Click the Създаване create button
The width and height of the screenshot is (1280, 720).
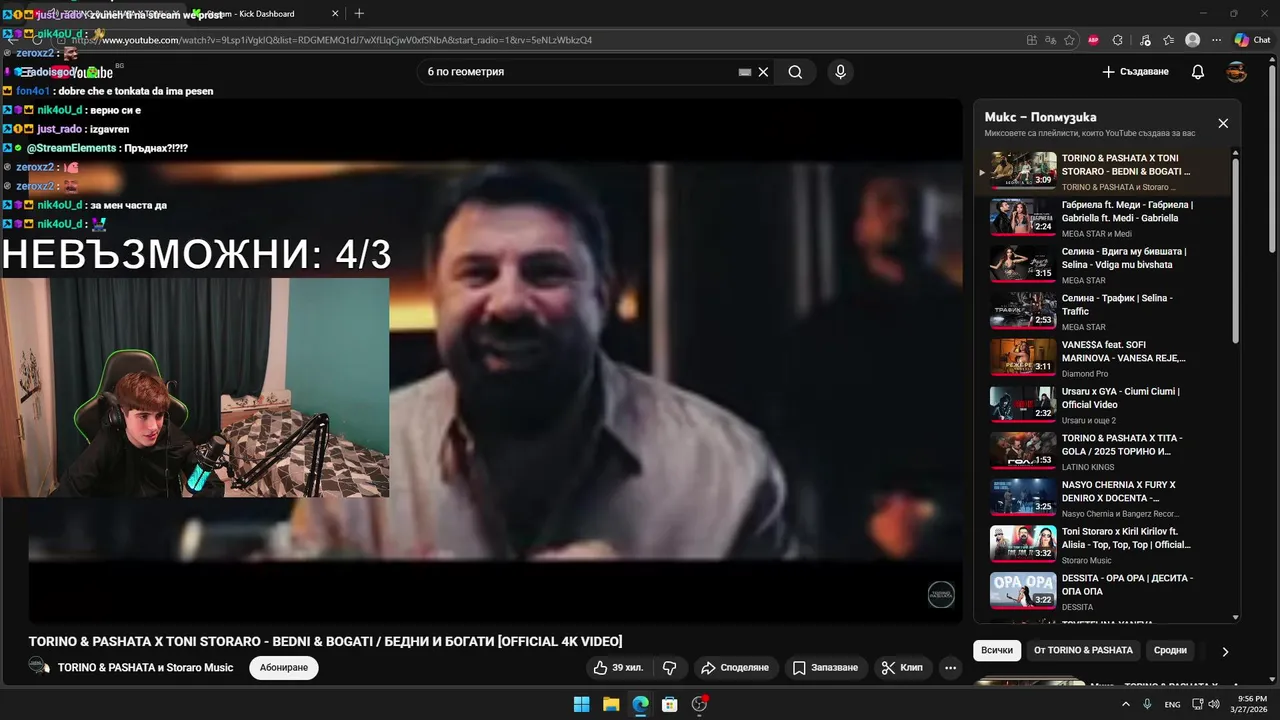[x=1135, y=72]
